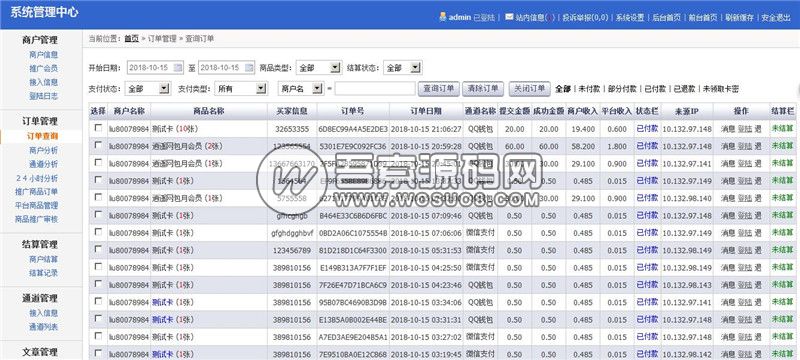This screenshot has width=800, height=360.
Task: Filter orders by 已付款 link above table
Action: point(655,89)
